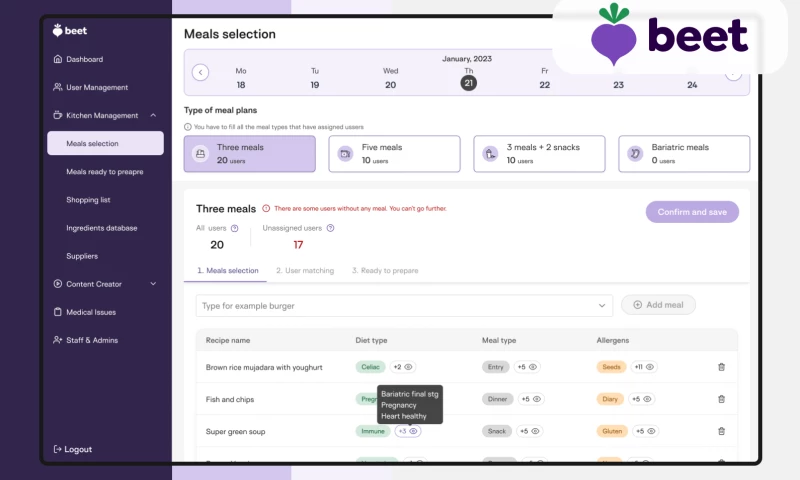Click the Add meal button
This screenshot has height=480, width=800.
click(x=658, y=305)
